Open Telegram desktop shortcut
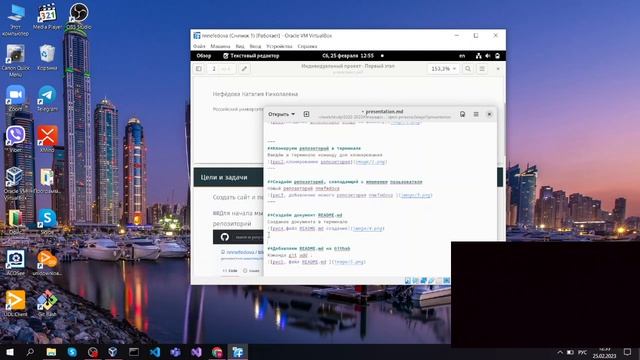Screen dimensions: 640x360 tap(47, 98)
